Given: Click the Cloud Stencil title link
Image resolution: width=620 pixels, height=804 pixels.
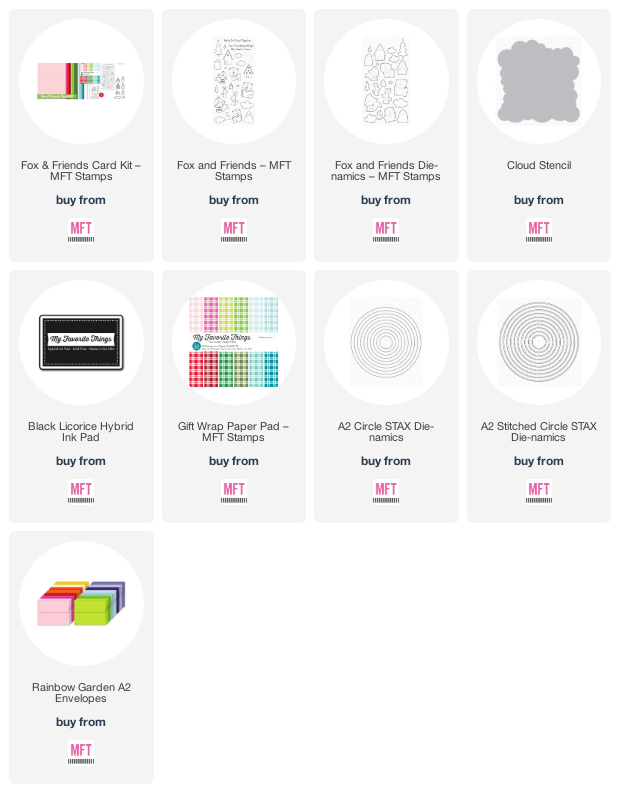Looking at the screenshot, I should tap(538, 165).
